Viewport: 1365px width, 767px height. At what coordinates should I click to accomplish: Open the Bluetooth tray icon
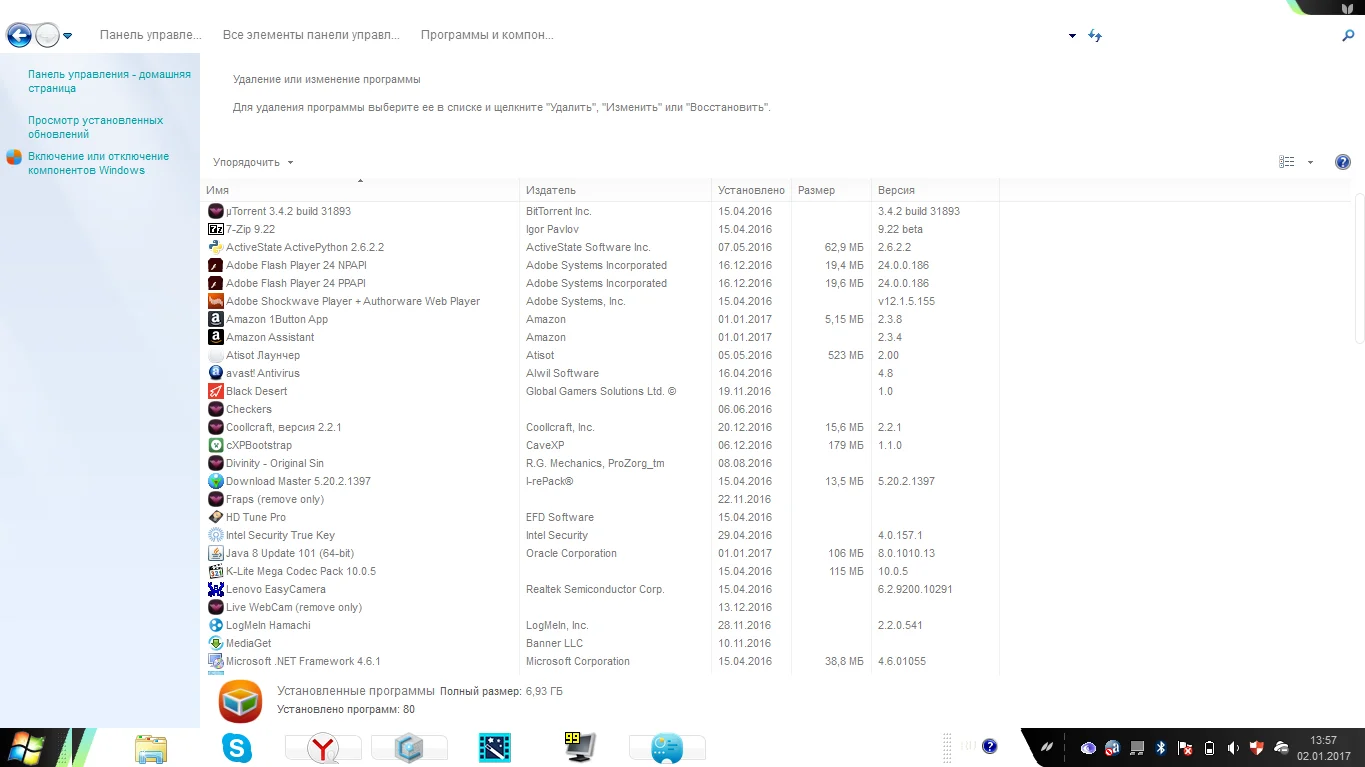point(1161,748)
